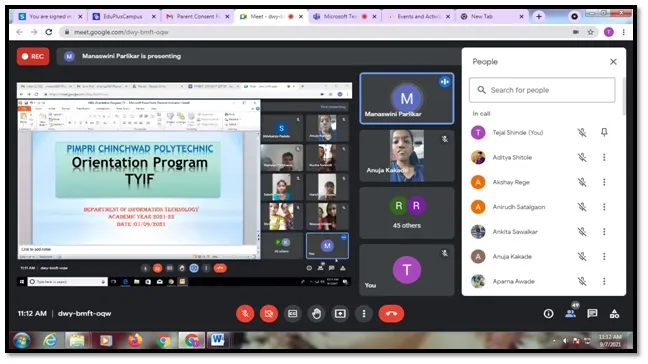
Task: Close the Microsoft Teams tab
Action: [374, 17]
